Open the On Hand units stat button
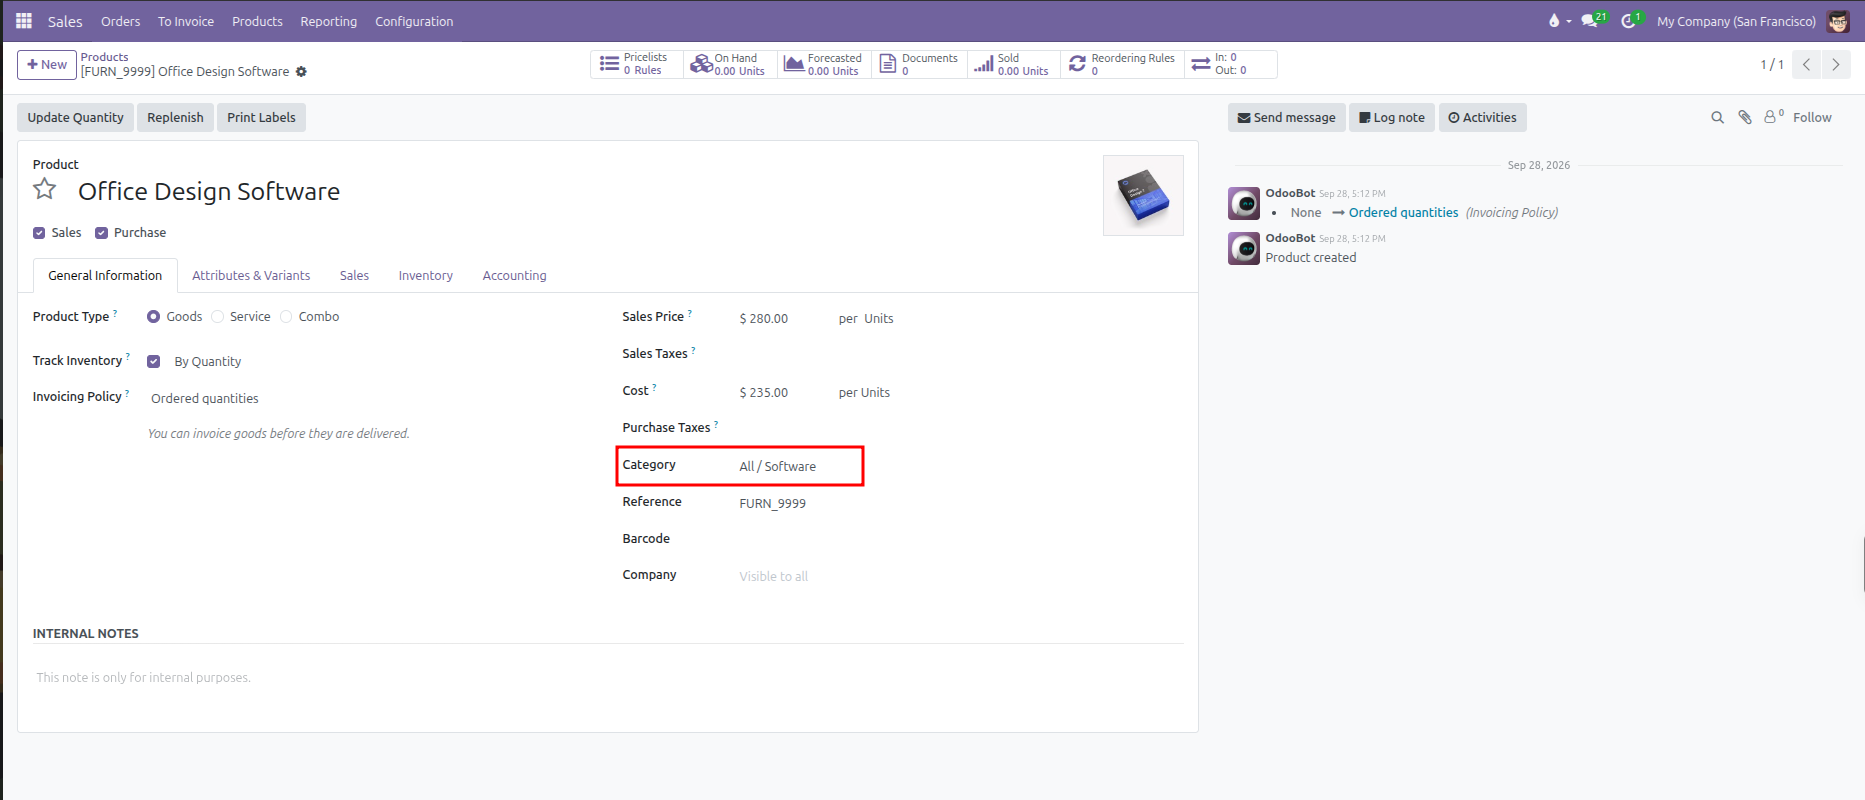This screenshot has width=1865, height=800. 728,64
